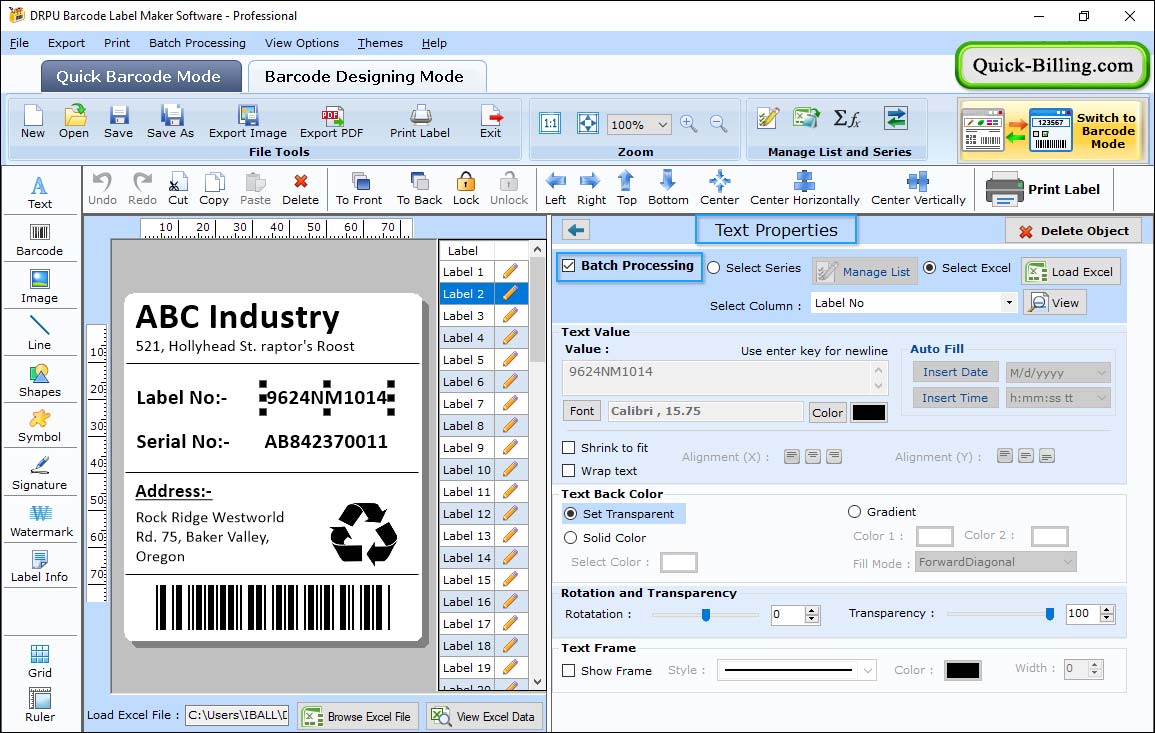Open the Batch Processing menu
Viewport: 1155px width, 733px height.
tap(197, 43)
